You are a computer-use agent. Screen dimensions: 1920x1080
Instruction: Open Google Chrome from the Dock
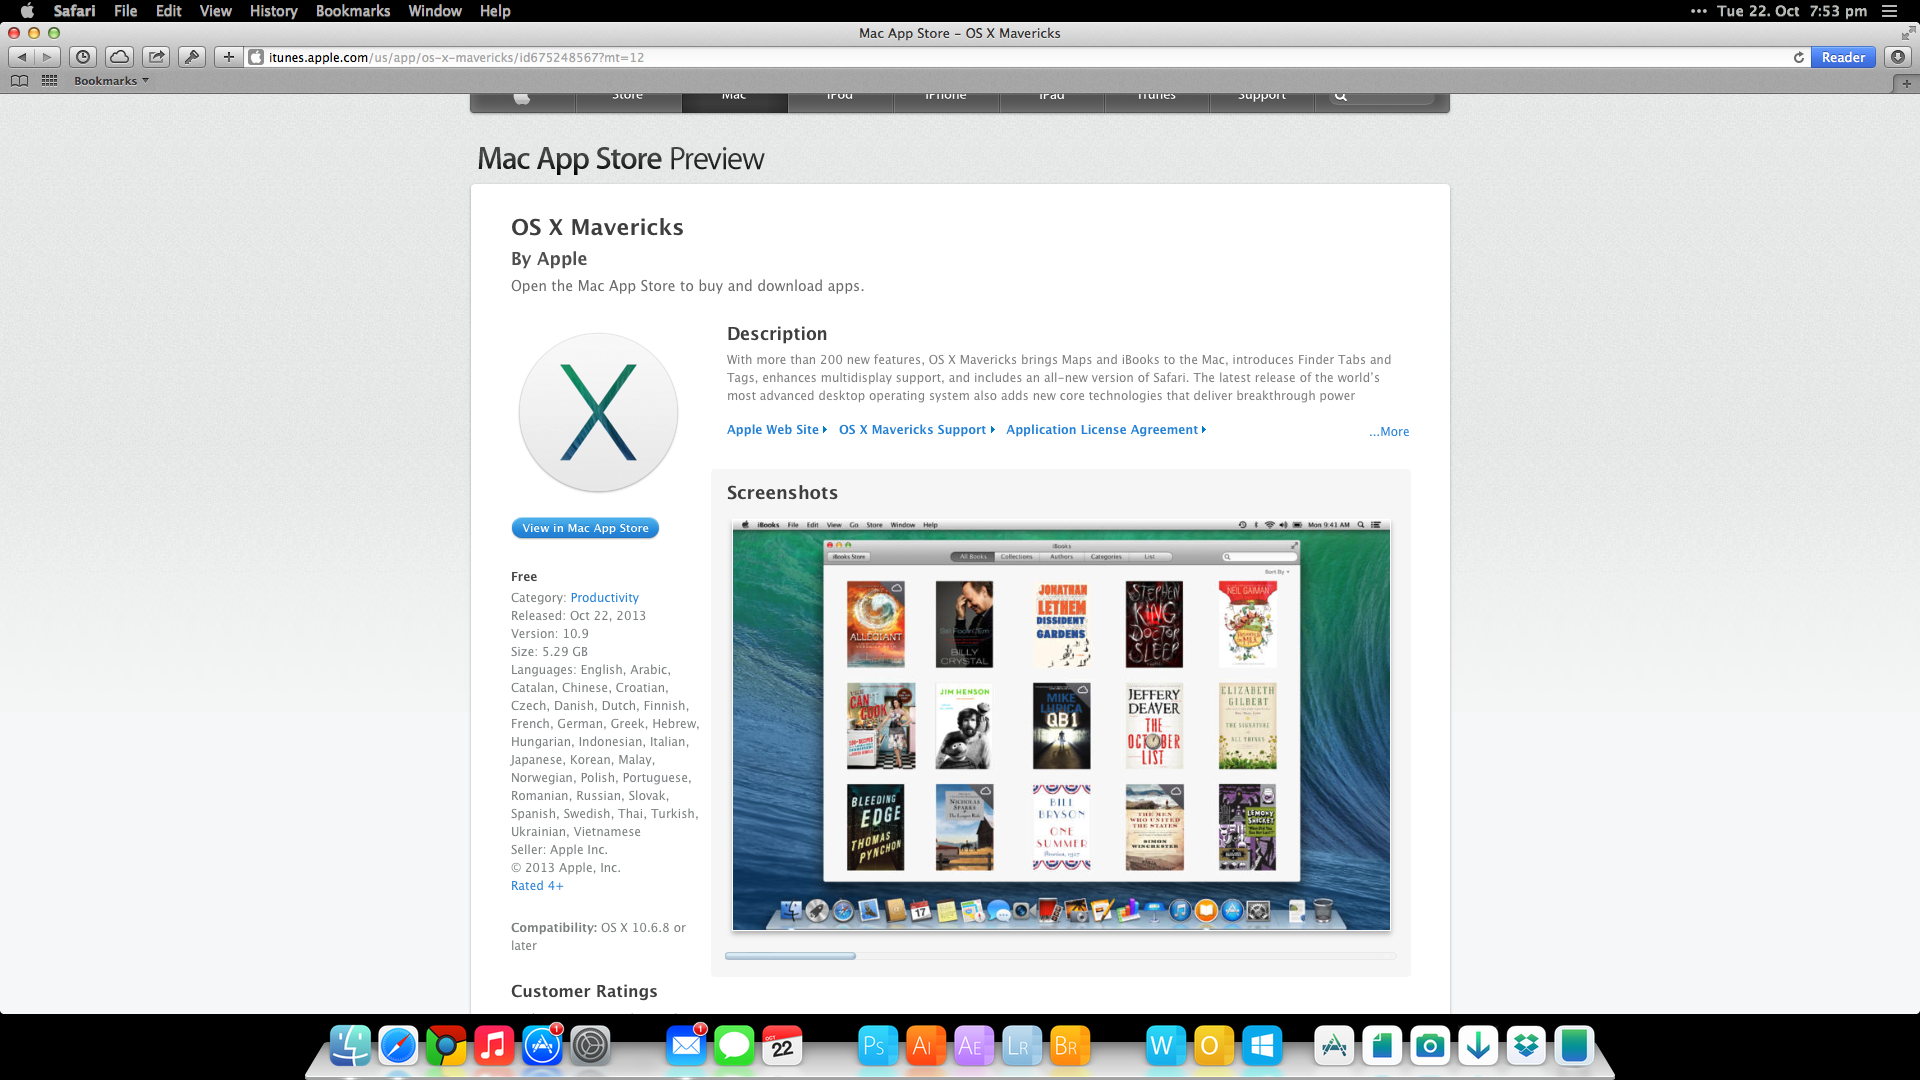[446, 1046]
